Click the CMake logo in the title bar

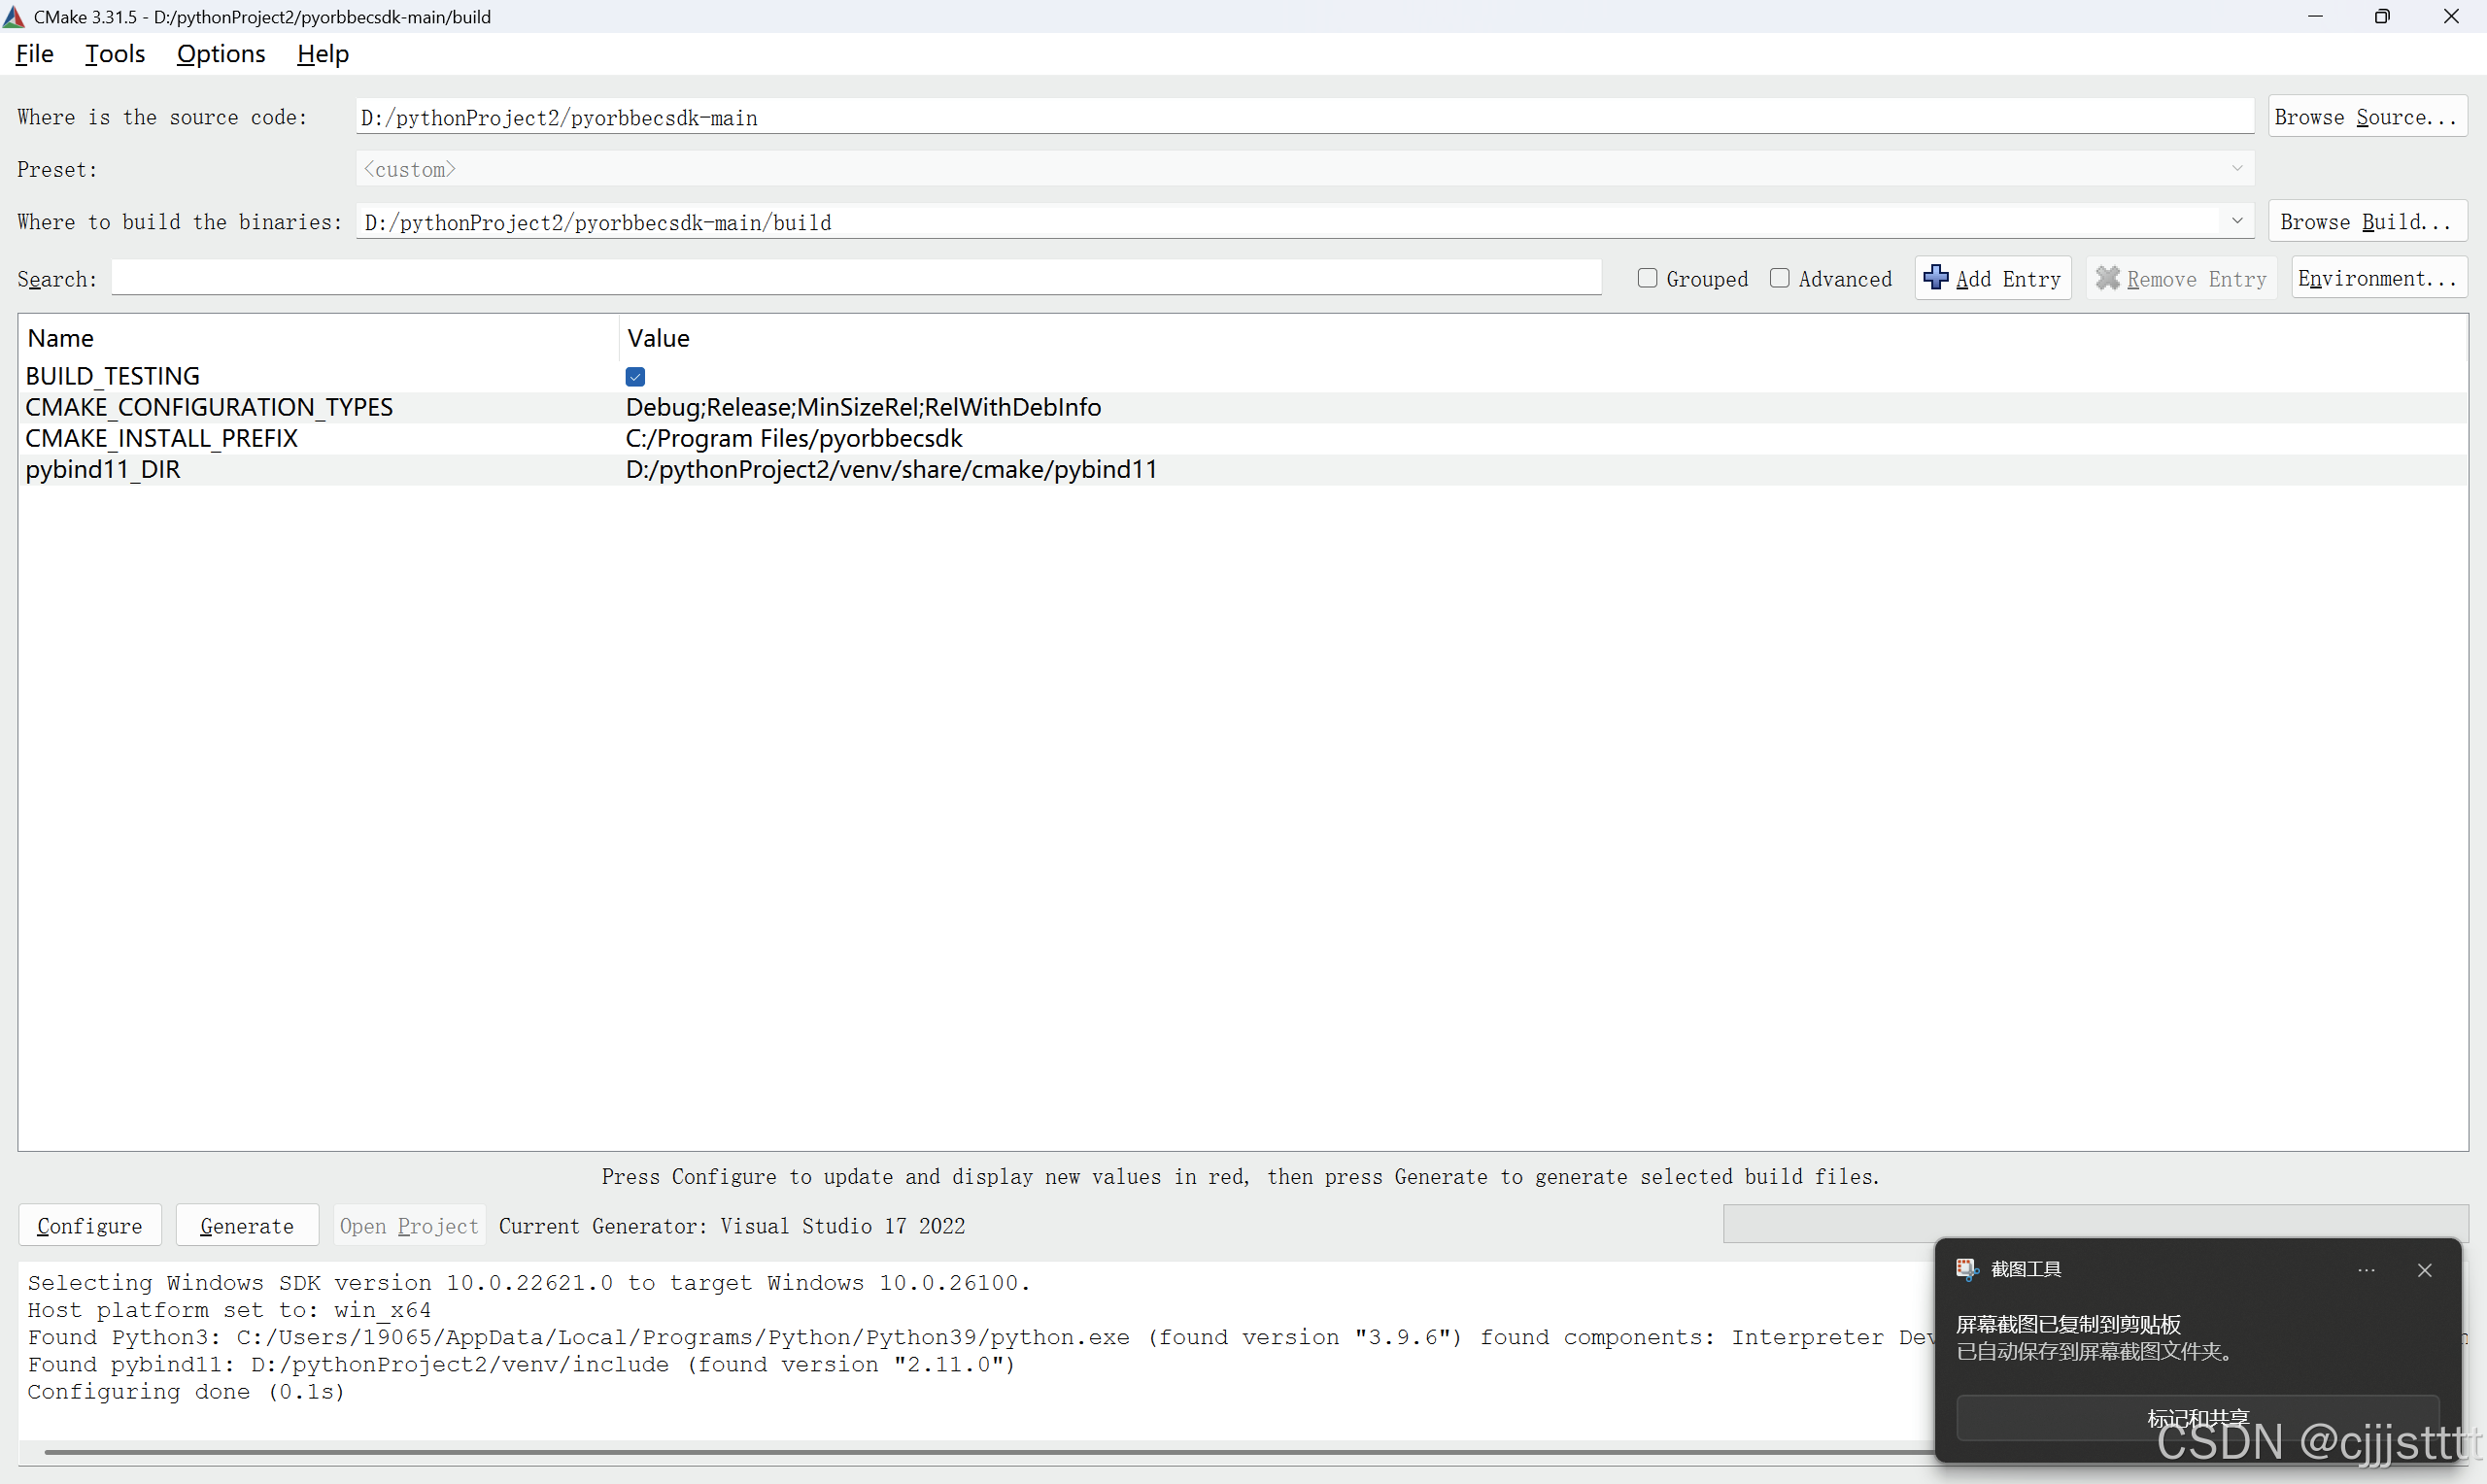[14, 16]
